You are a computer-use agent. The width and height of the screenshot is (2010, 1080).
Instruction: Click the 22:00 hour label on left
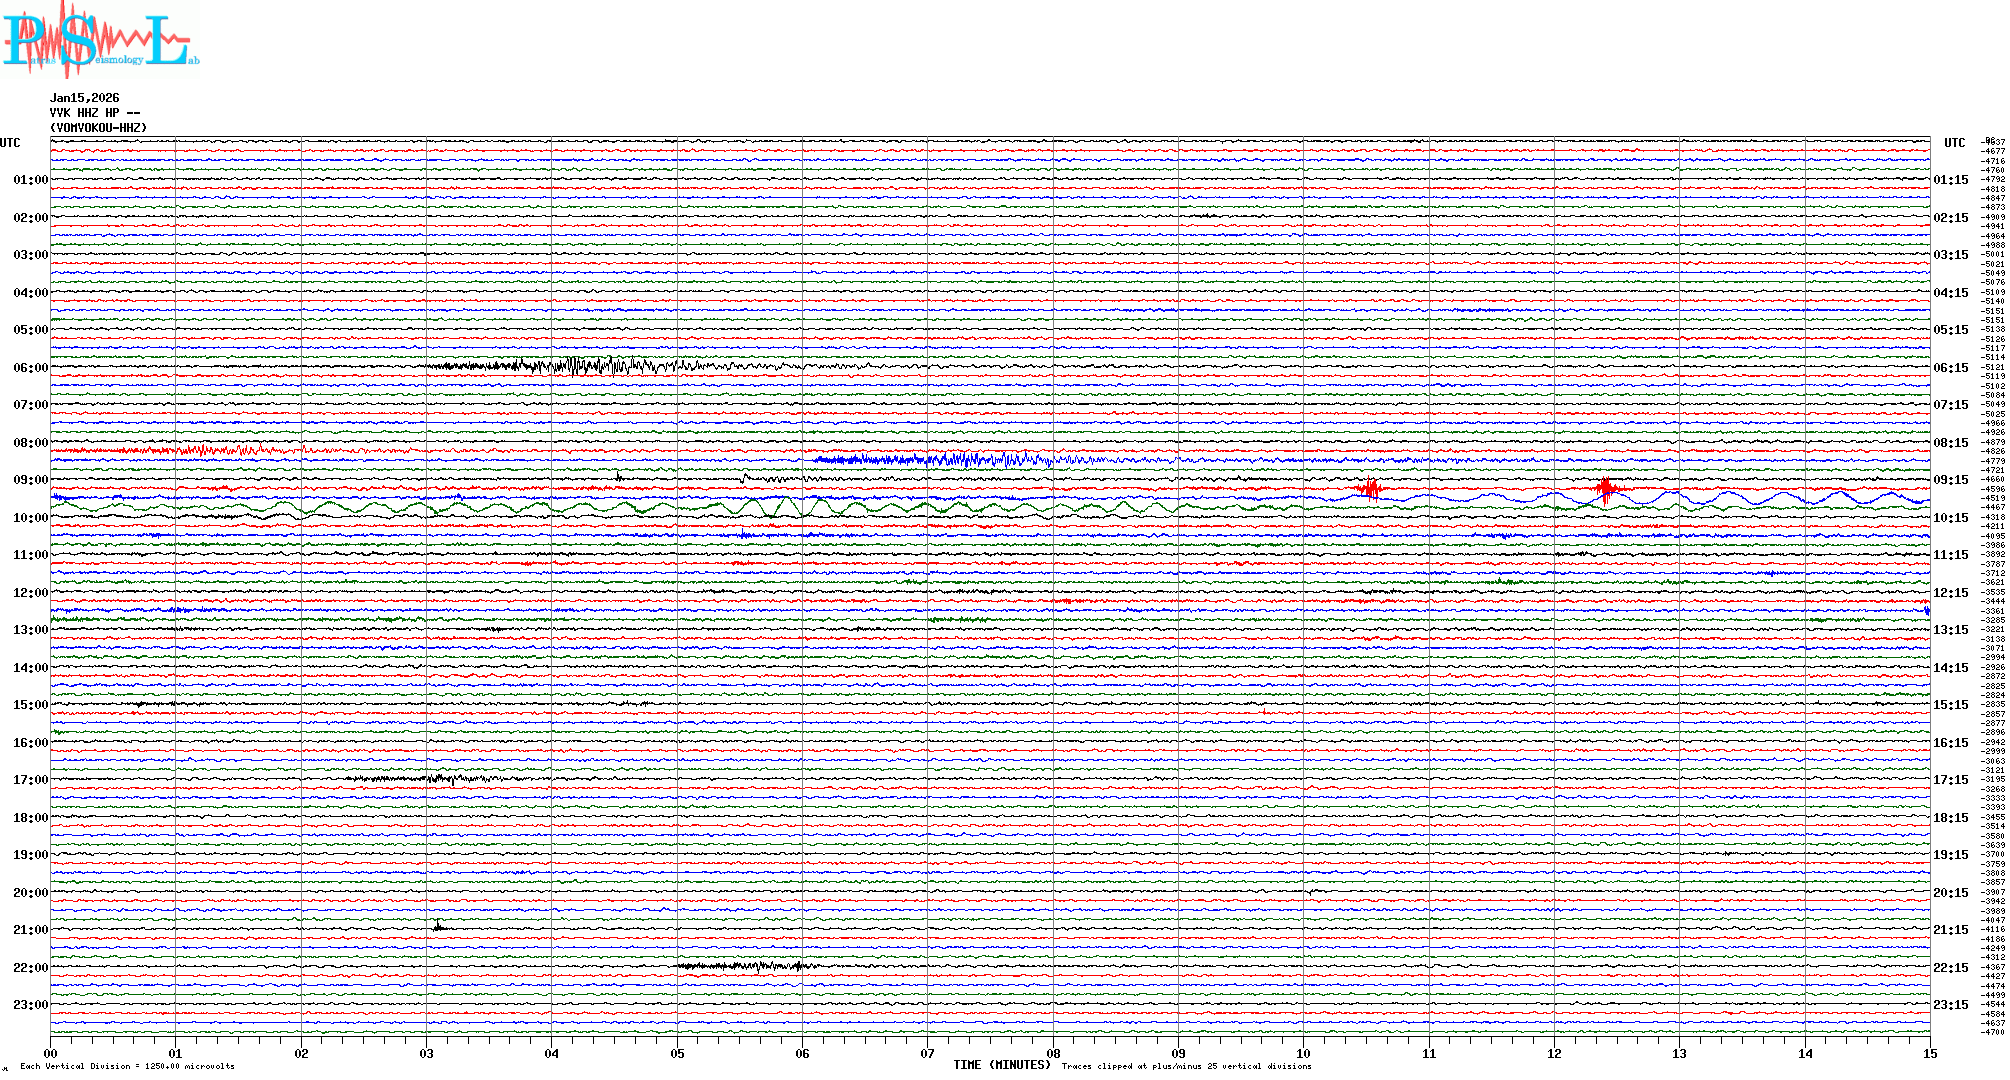(30, 968)
